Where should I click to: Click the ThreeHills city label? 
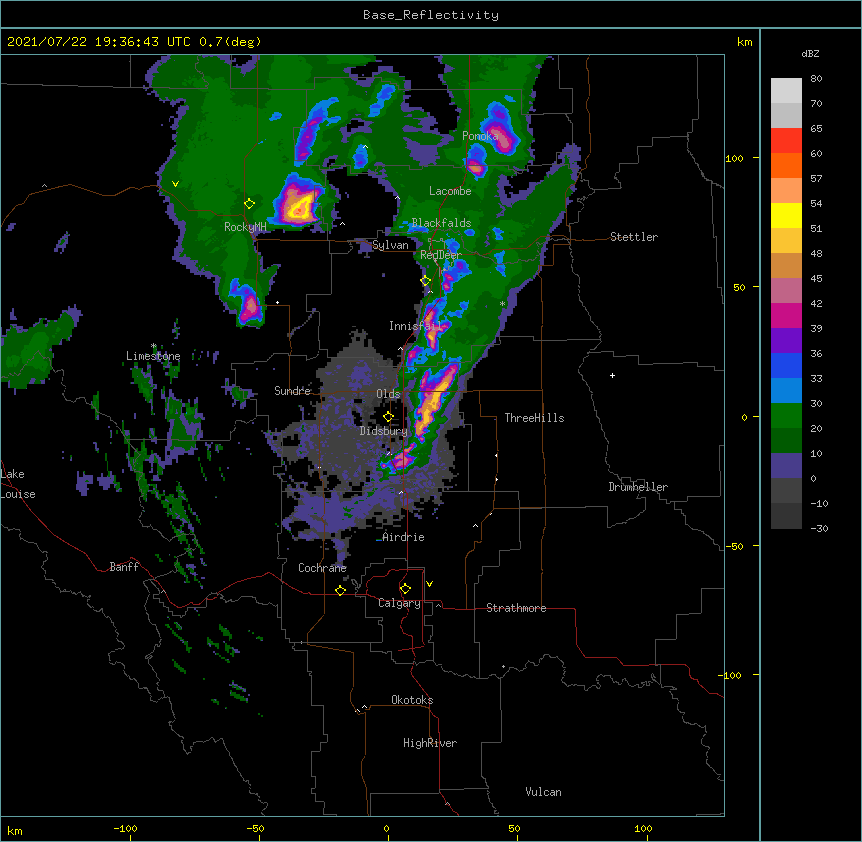click(x=534, y=418)
